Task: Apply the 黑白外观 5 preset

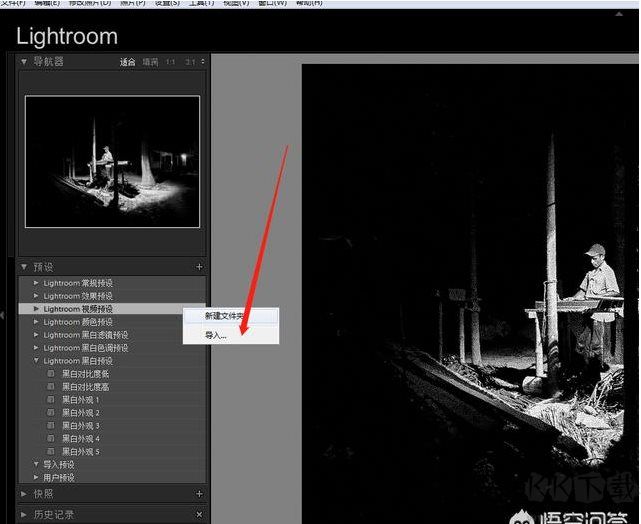Action: pos(81,452)
